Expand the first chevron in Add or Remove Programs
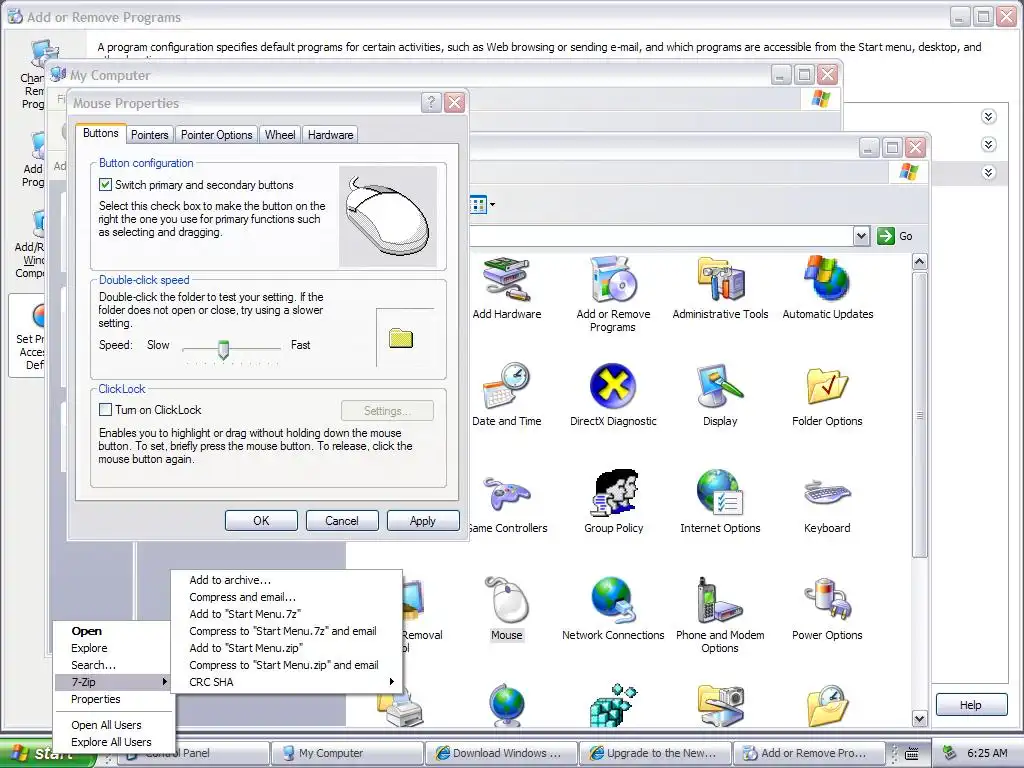The height and width of the screenshot is (768, 1024). click(x=988, y=117)
